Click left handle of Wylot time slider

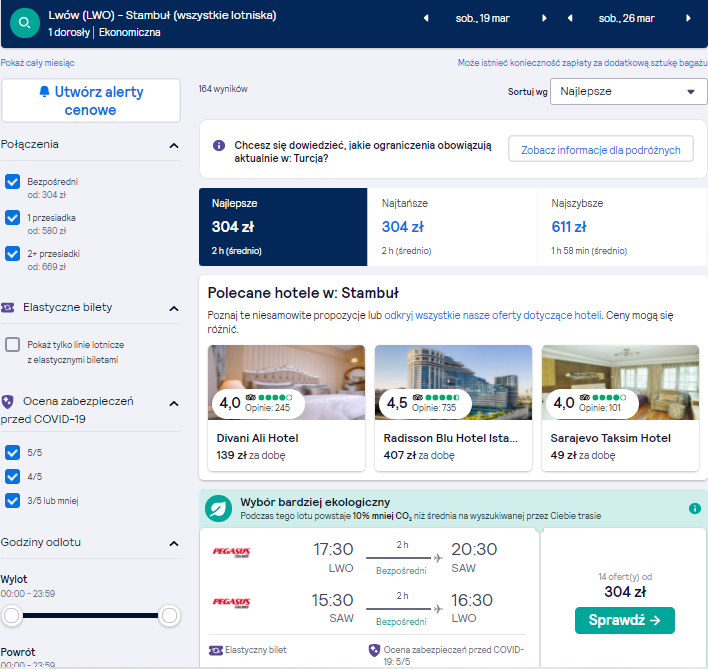(x=12, y=615)
